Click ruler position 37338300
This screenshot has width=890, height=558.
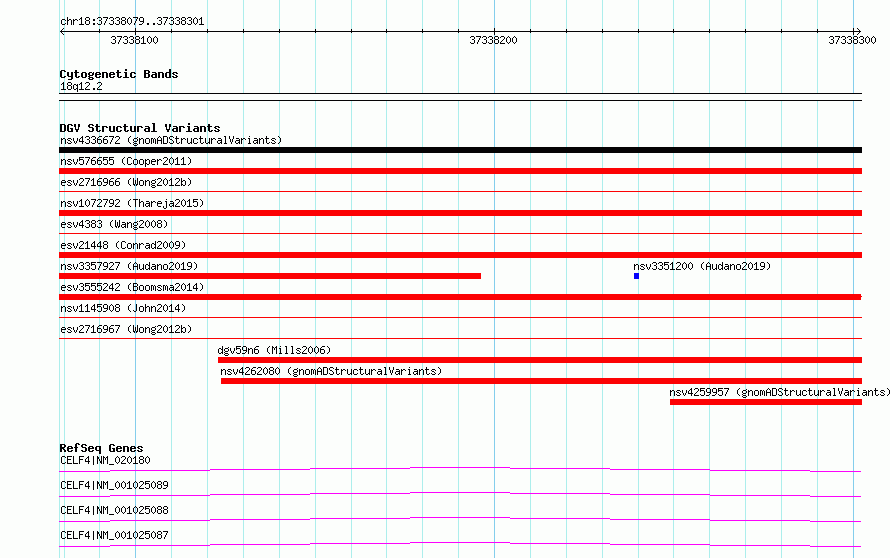tap(852, 40)
